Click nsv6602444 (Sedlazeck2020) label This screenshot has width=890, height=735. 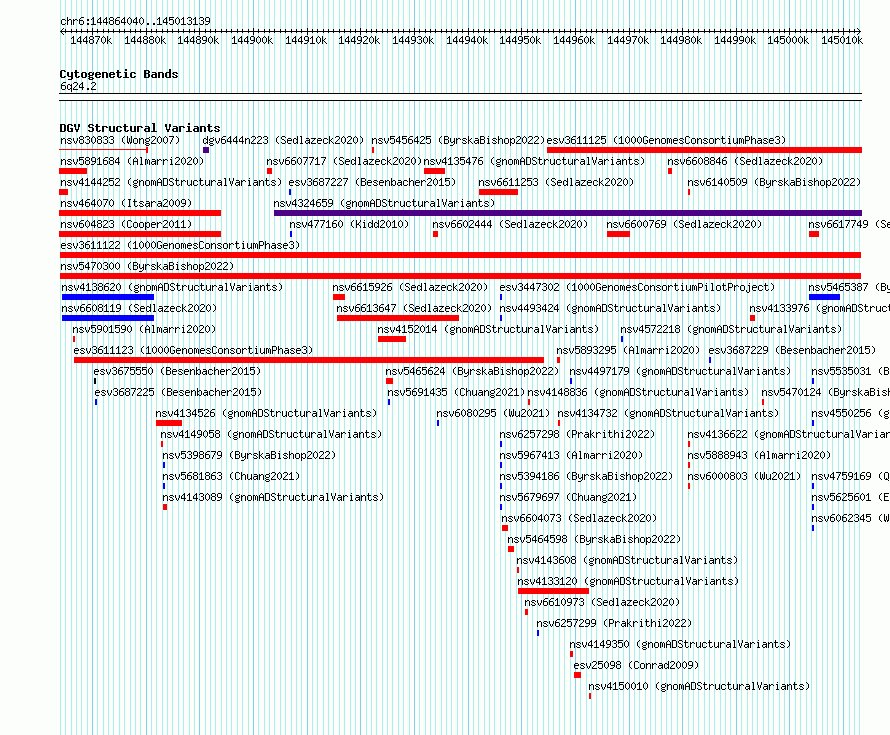tap(510, 224)
